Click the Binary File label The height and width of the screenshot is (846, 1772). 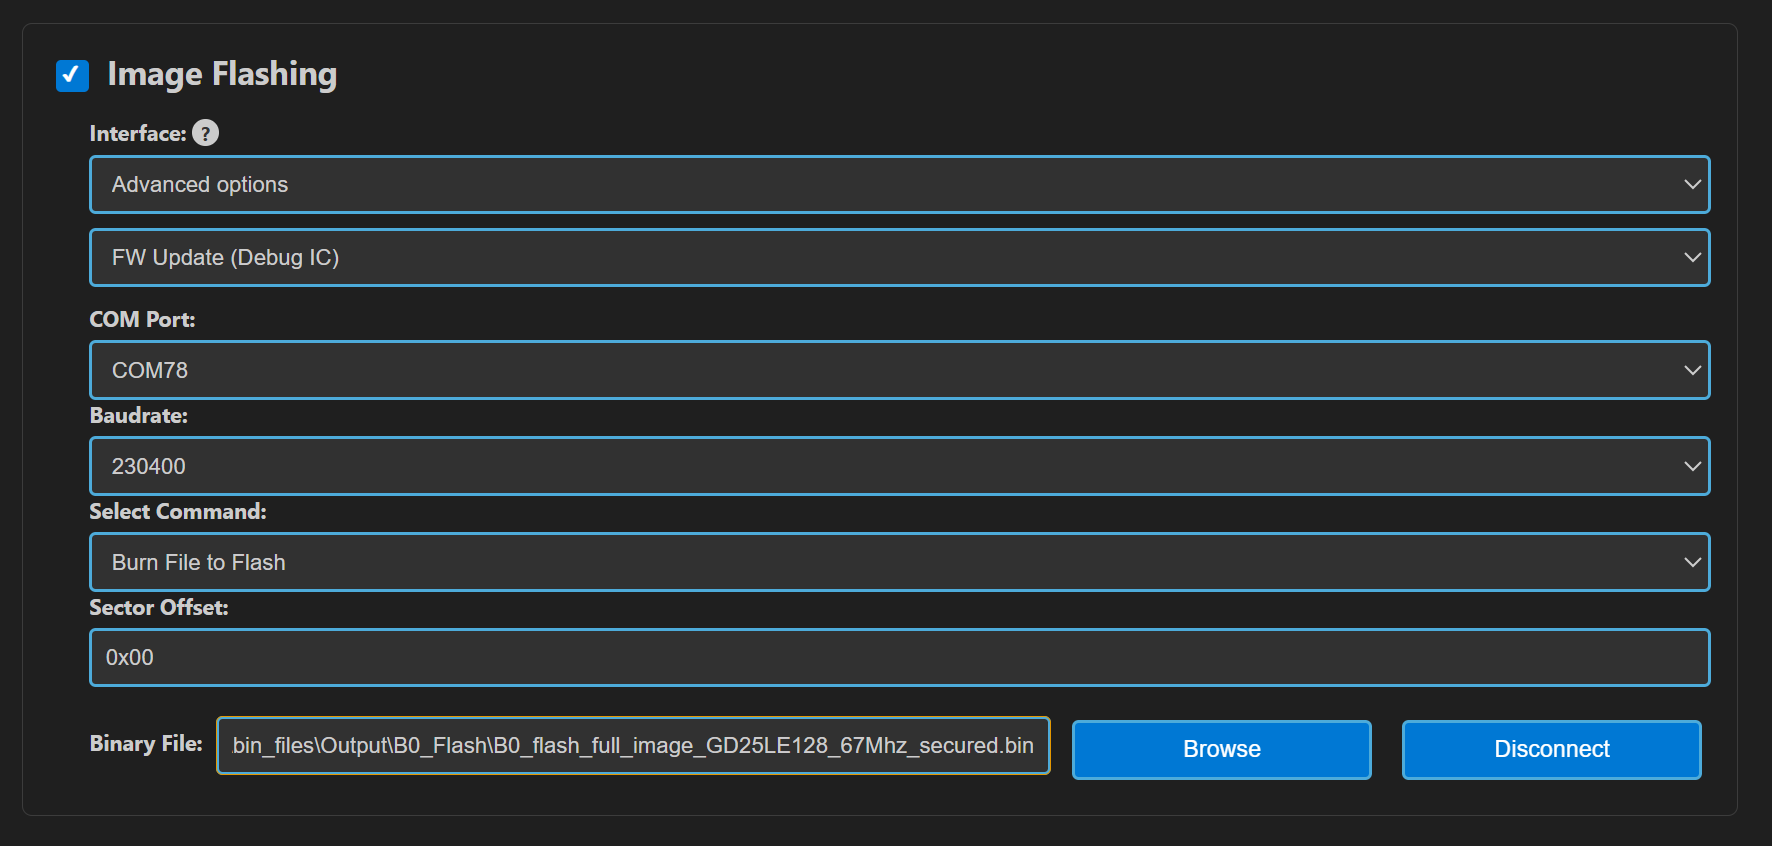click(x=146, y=744)
